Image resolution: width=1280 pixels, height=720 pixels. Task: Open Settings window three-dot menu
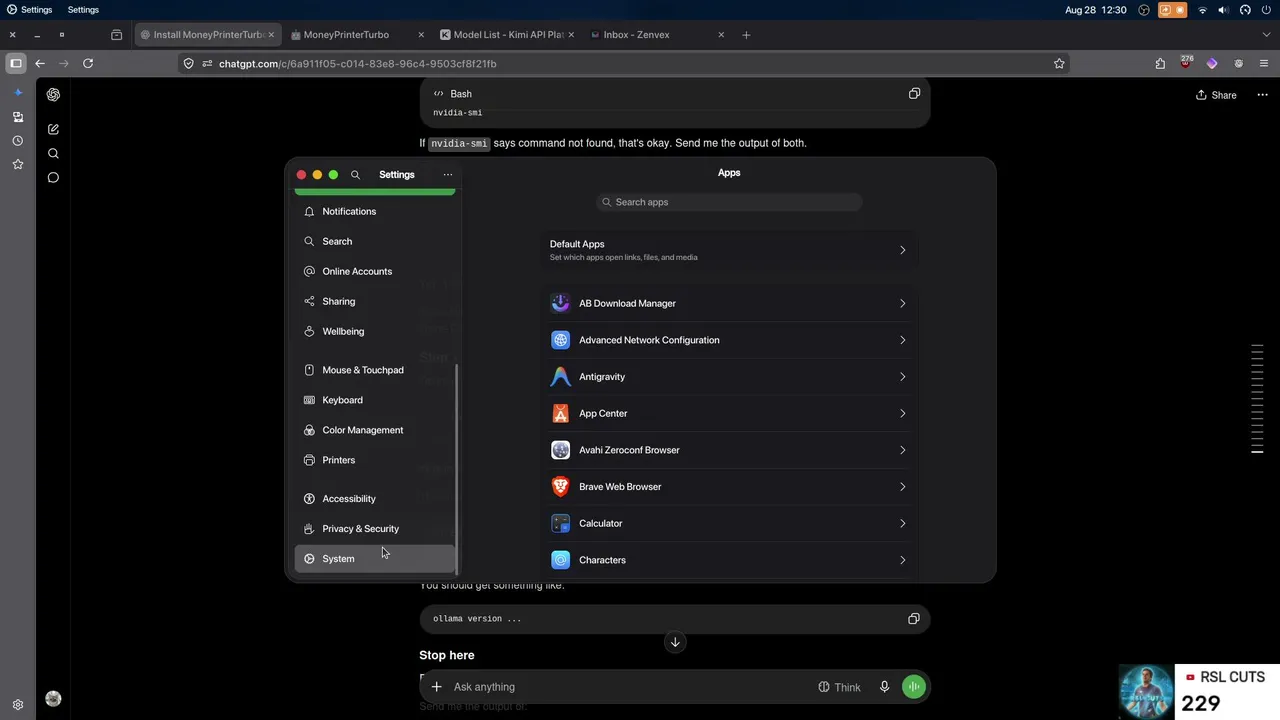448,175
